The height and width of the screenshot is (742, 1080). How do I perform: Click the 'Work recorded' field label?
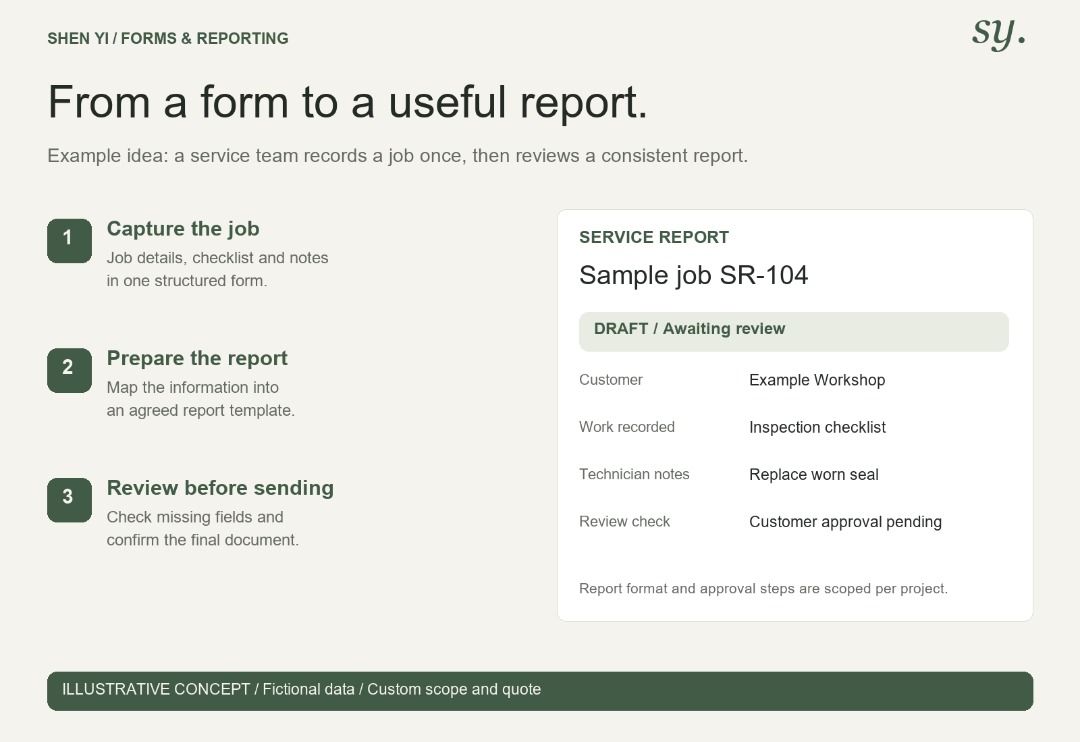point(626,426)
